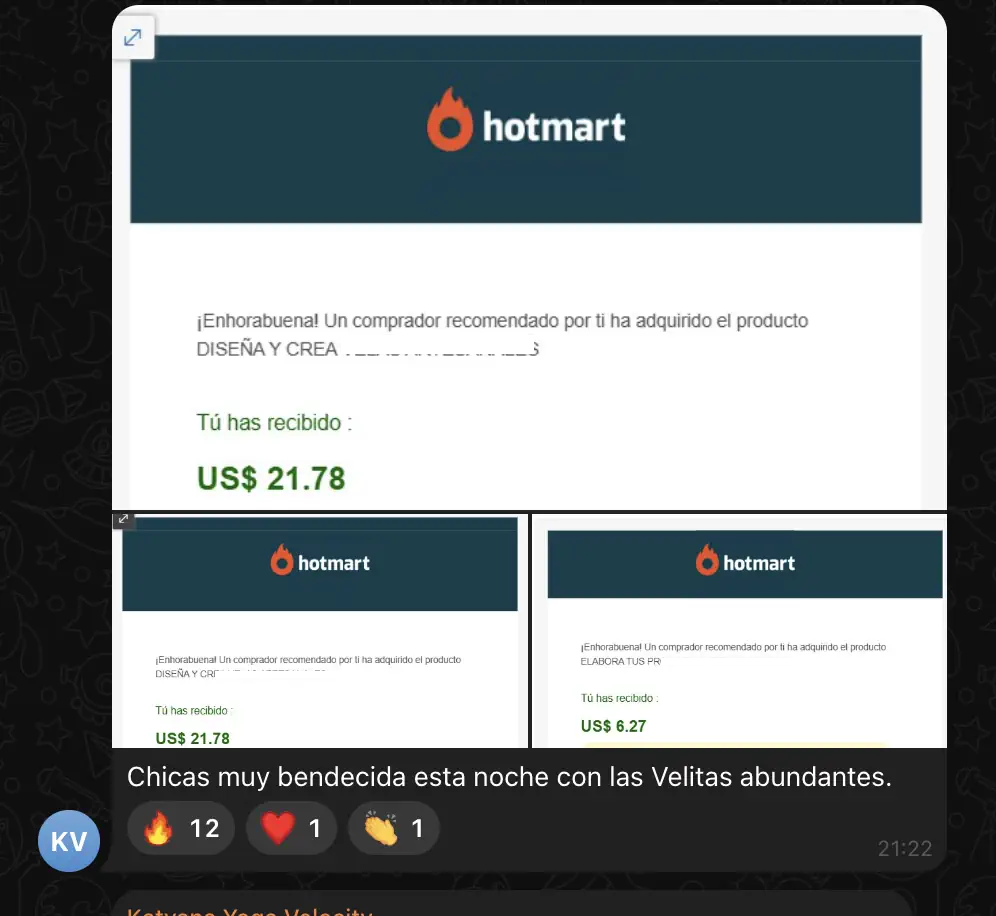996x916 pixels.
Task: Click the 21:22 message timestamp
Action: point(905,848)
